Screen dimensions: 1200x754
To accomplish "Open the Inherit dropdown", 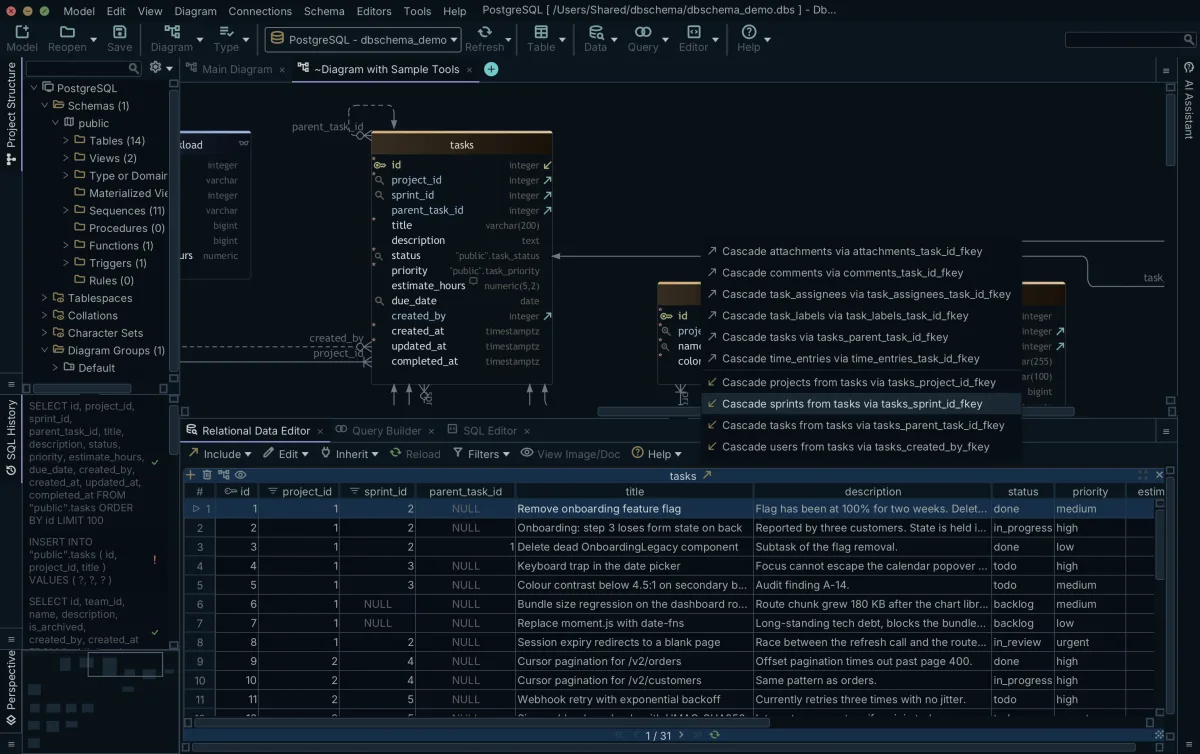I will [x=350, y=454].
